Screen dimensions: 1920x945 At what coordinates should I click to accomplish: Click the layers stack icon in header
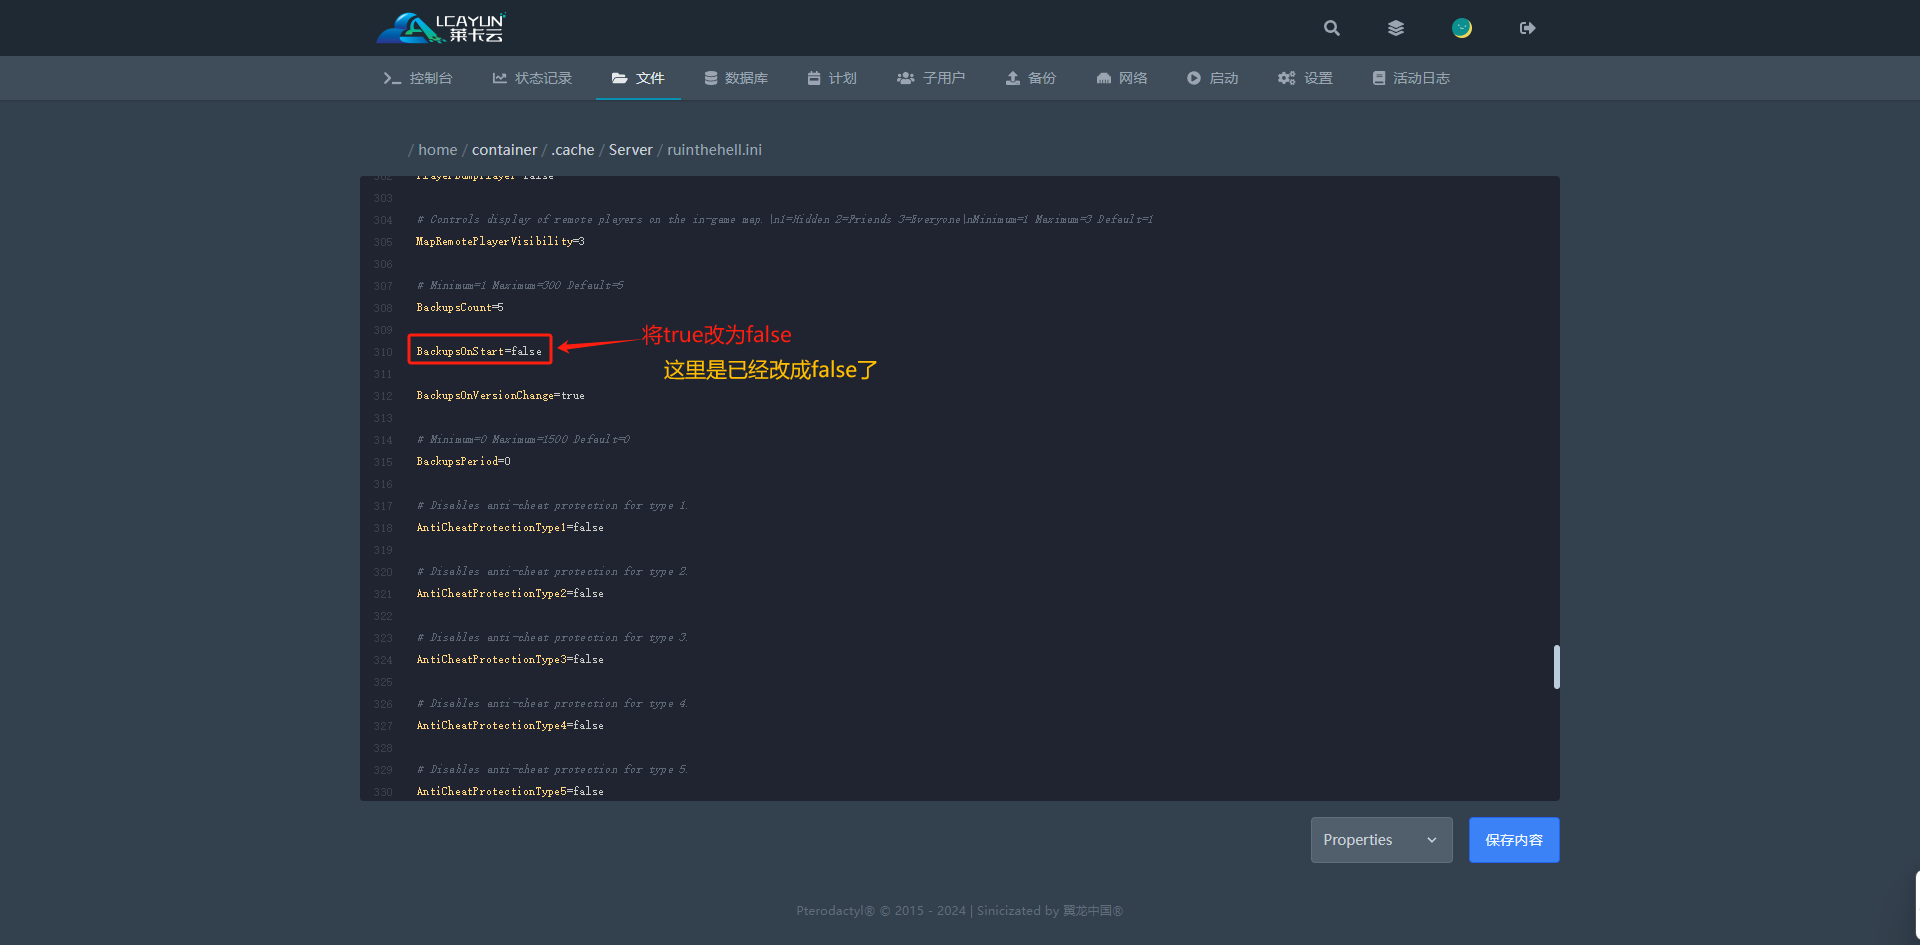pyautogui.click(x=1396, y=28)
